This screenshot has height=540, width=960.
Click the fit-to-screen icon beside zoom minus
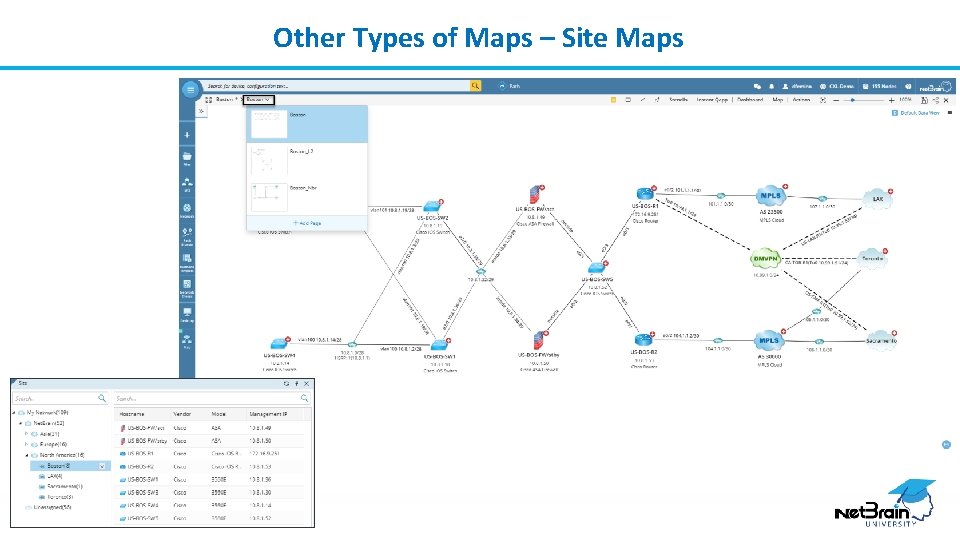coord(822,100)
